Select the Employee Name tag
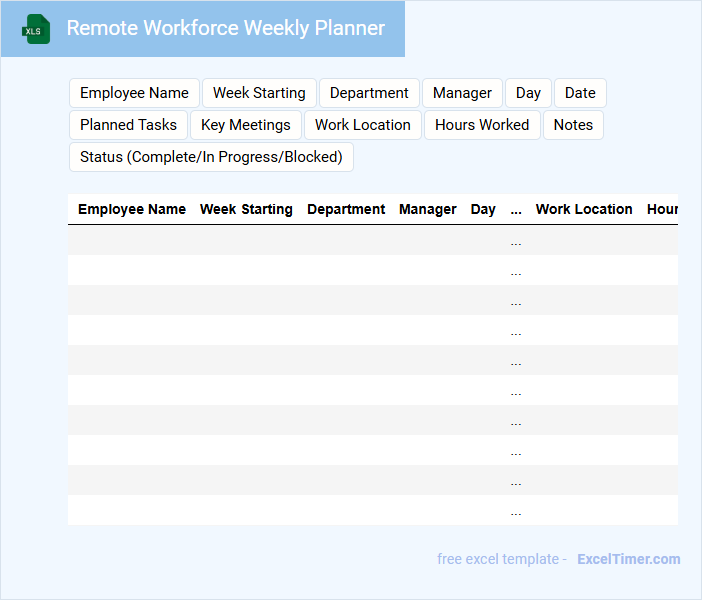Viewport: 702px width, 600px height. [134, 93]
